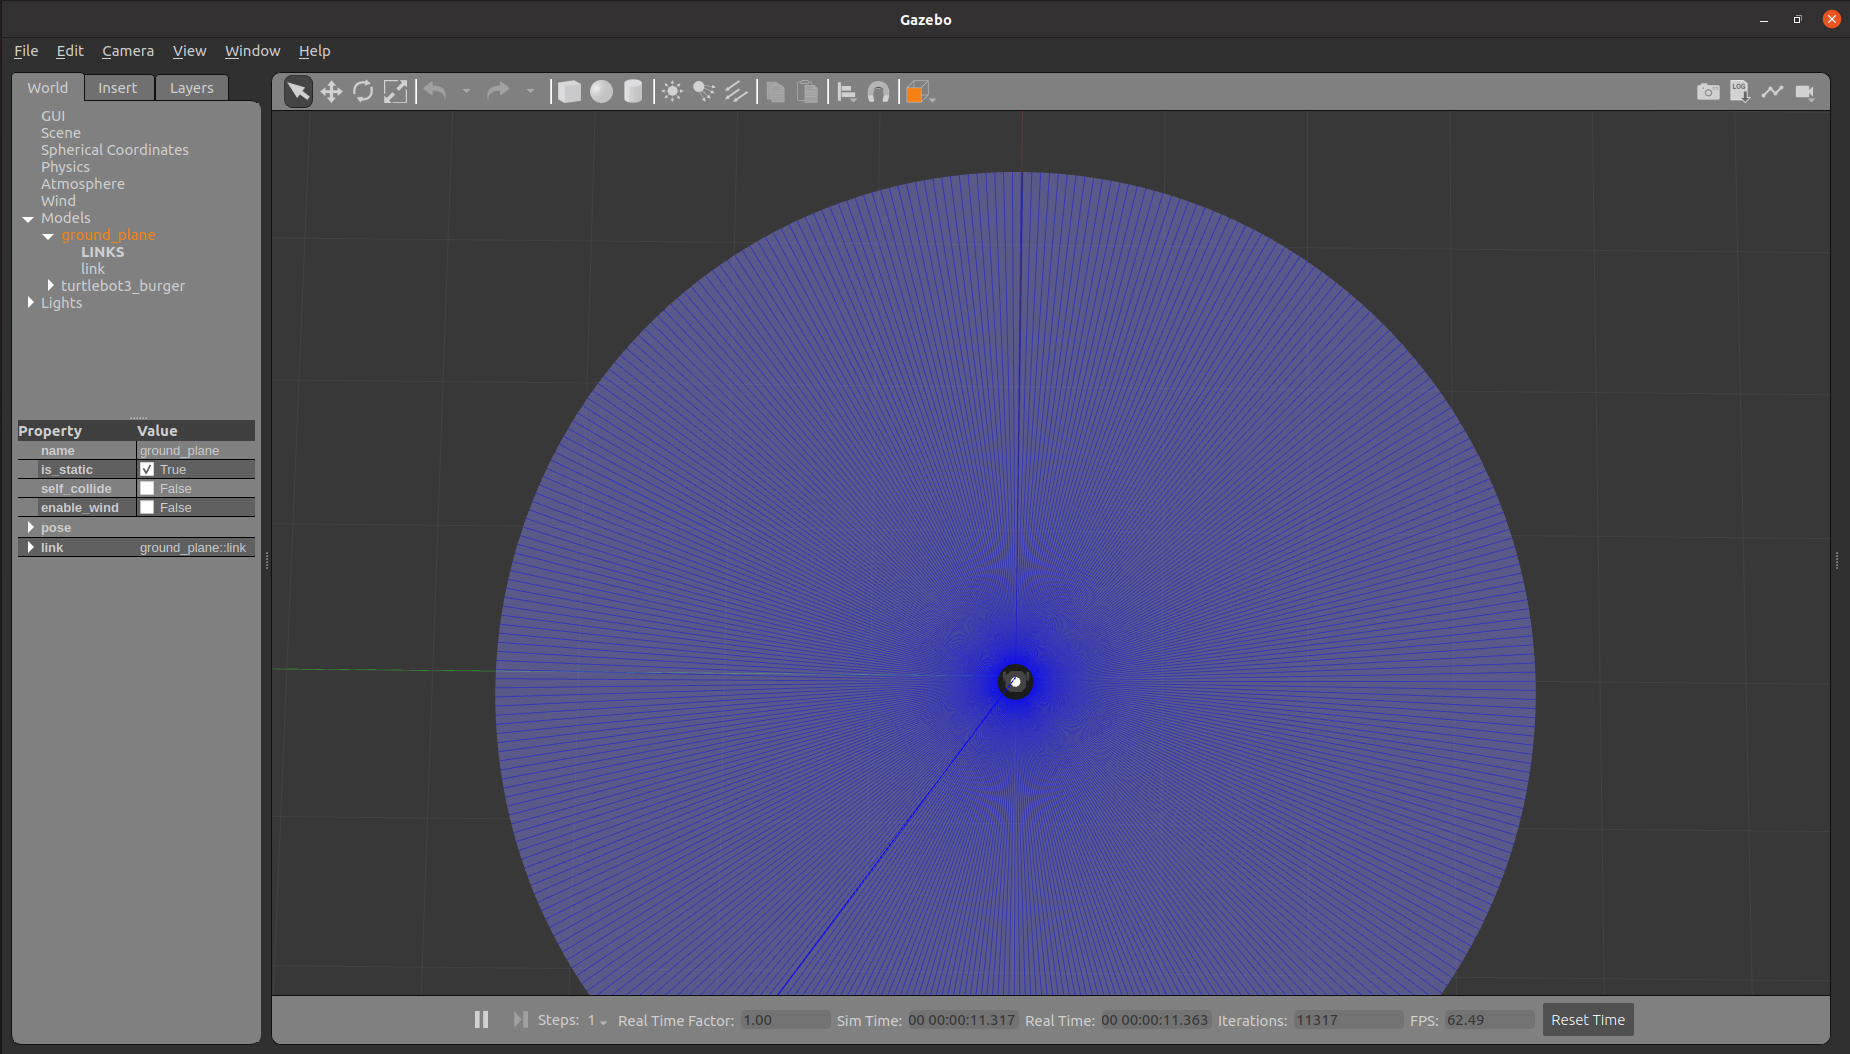Open the data logger icon
The image size is (1850, 1054).
(x=1740, y=92)
